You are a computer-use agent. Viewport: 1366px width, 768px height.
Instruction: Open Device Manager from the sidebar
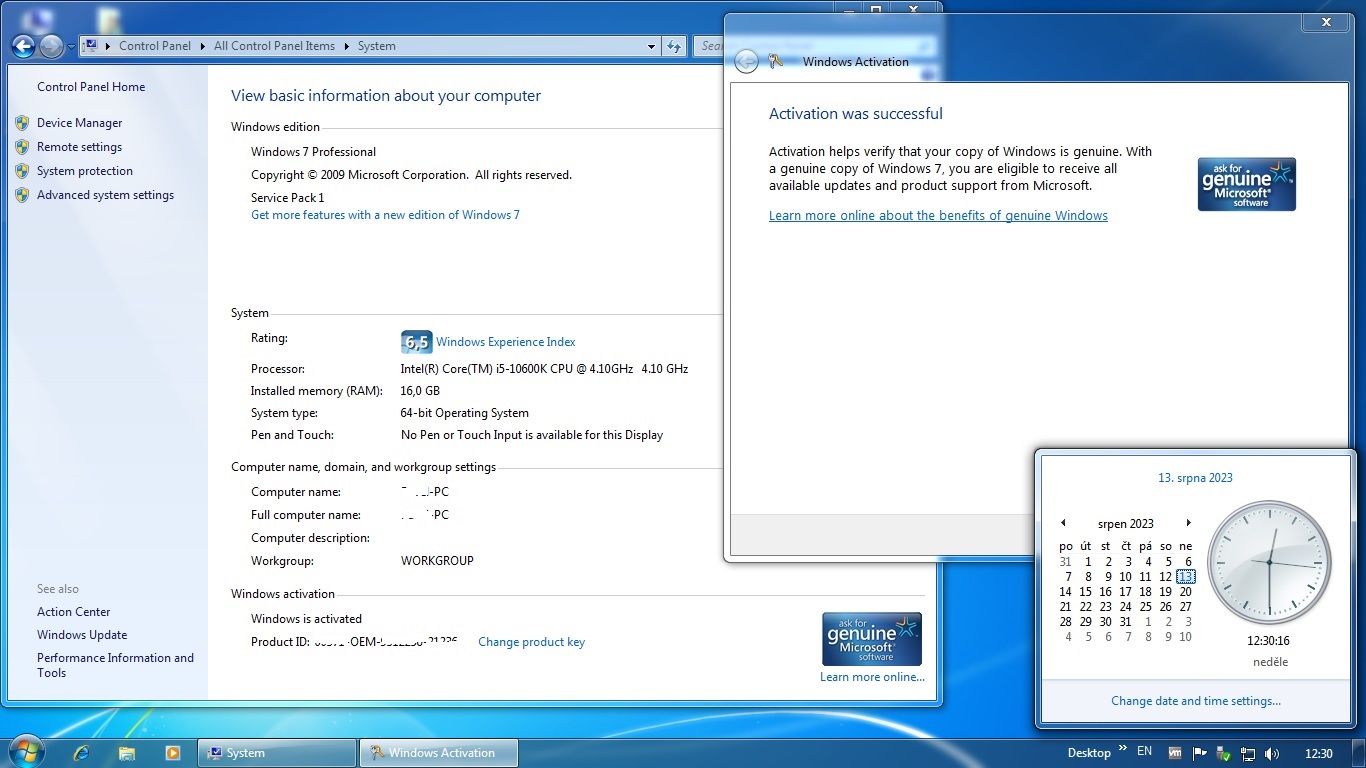point(80,123)
